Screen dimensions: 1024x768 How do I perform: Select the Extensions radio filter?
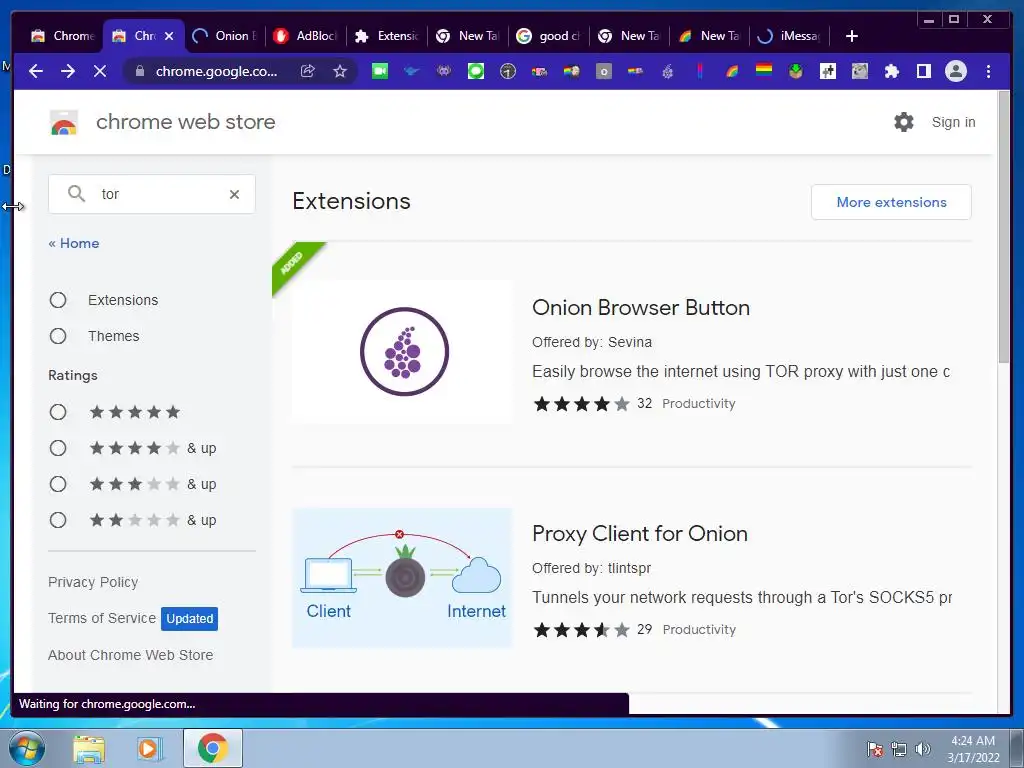(x=58, y=300)
